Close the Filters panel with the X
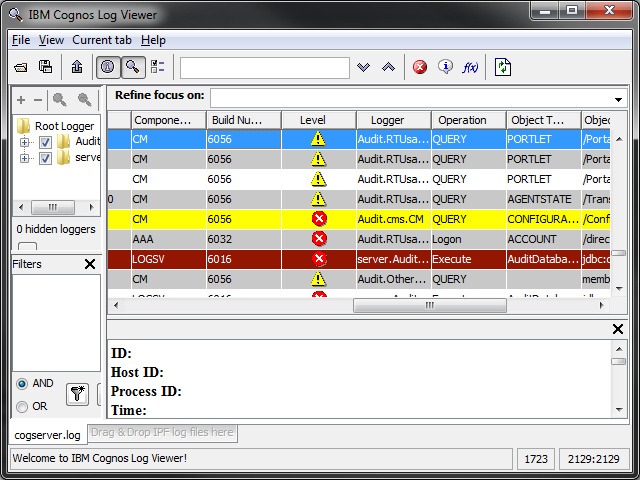 click(x=90, y=264)
